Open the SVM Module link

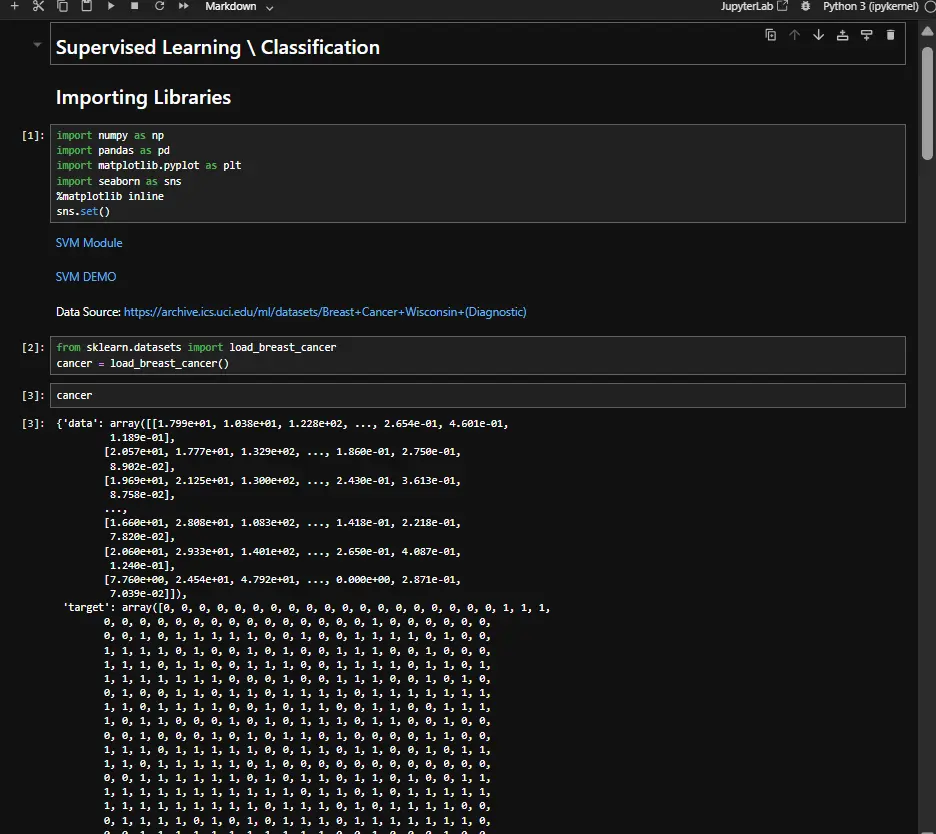tap(89, 243)
